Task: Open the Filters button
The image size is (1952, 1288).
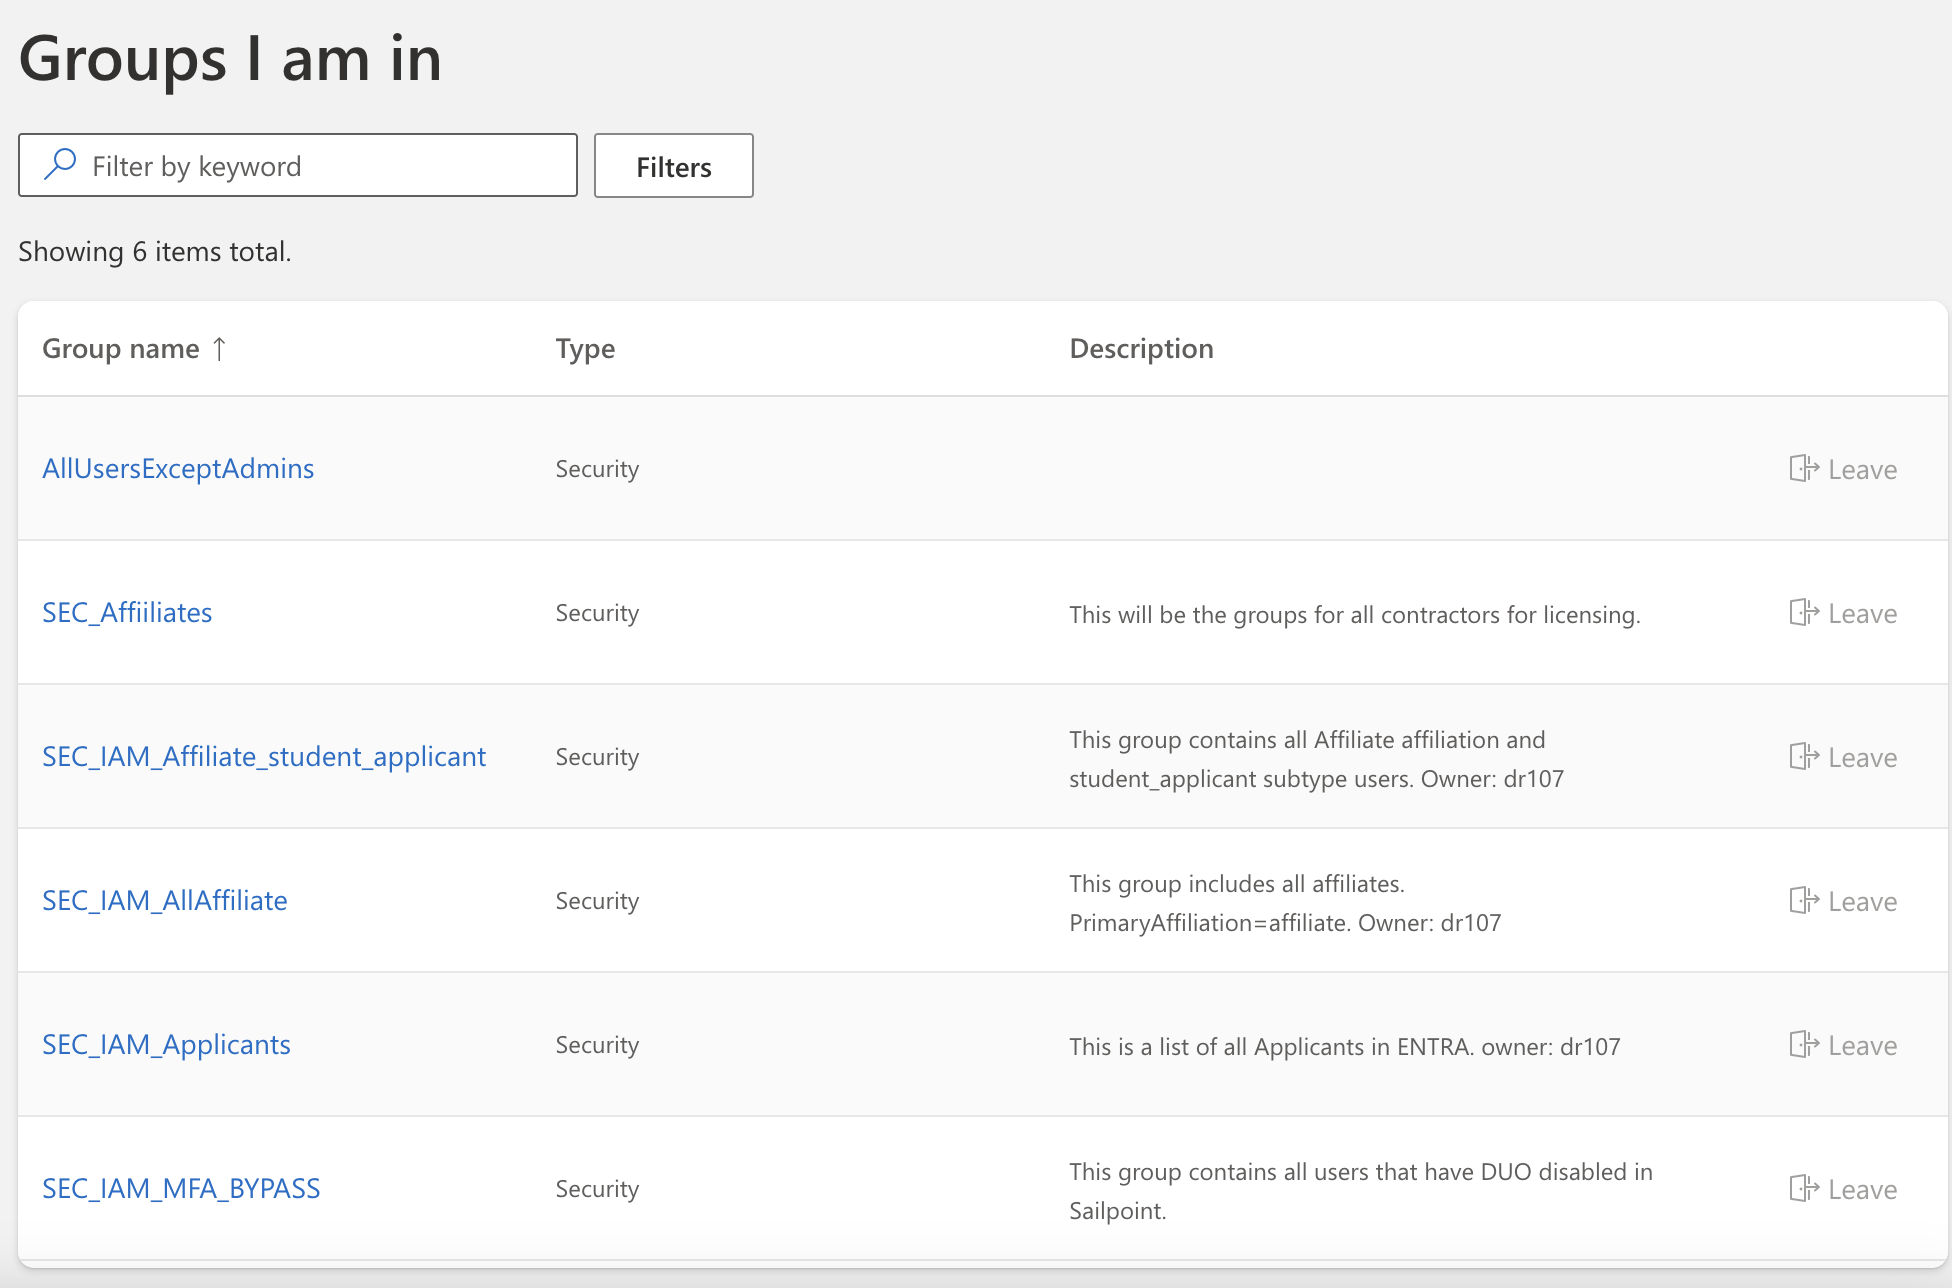Action: 673,166
